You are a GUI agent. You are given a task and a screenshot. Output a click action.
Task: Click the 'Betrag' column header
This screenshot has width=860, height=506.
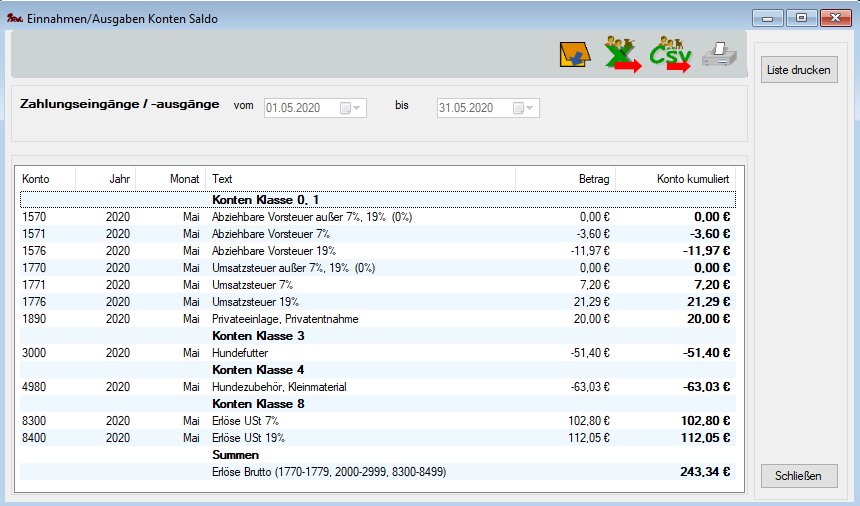[564, 178]
